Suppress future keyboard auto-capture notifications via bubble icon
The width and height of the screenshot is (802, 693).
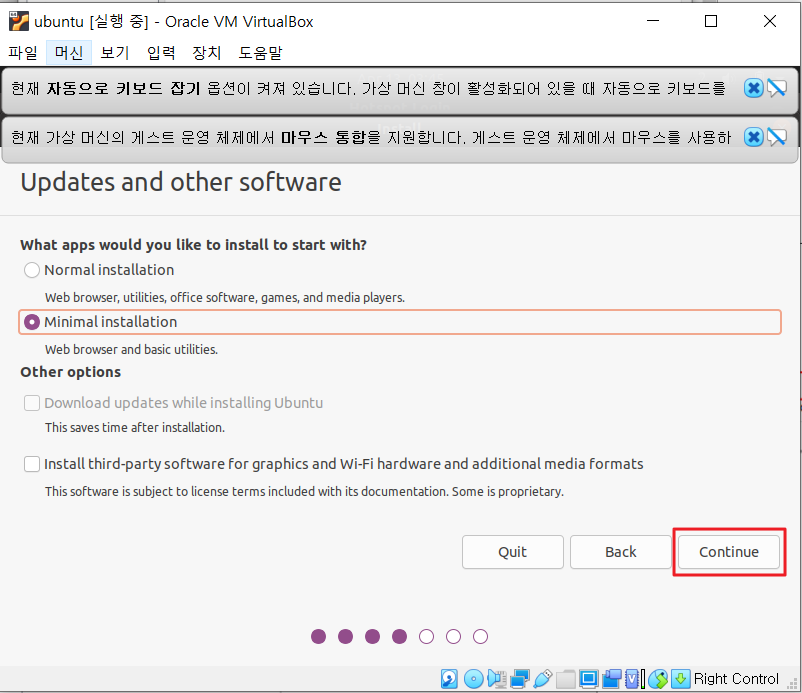(776, 88)
